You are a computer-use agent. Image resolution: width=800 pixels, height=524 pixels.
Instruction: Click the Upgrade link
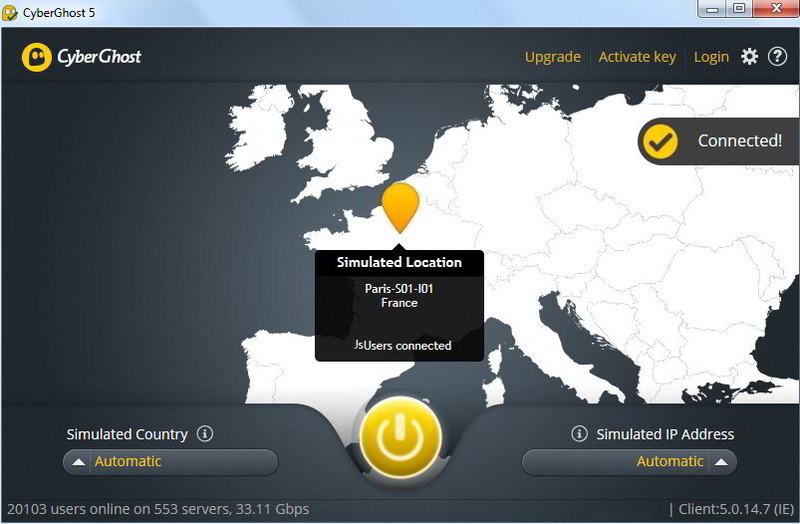pos(553,57)
